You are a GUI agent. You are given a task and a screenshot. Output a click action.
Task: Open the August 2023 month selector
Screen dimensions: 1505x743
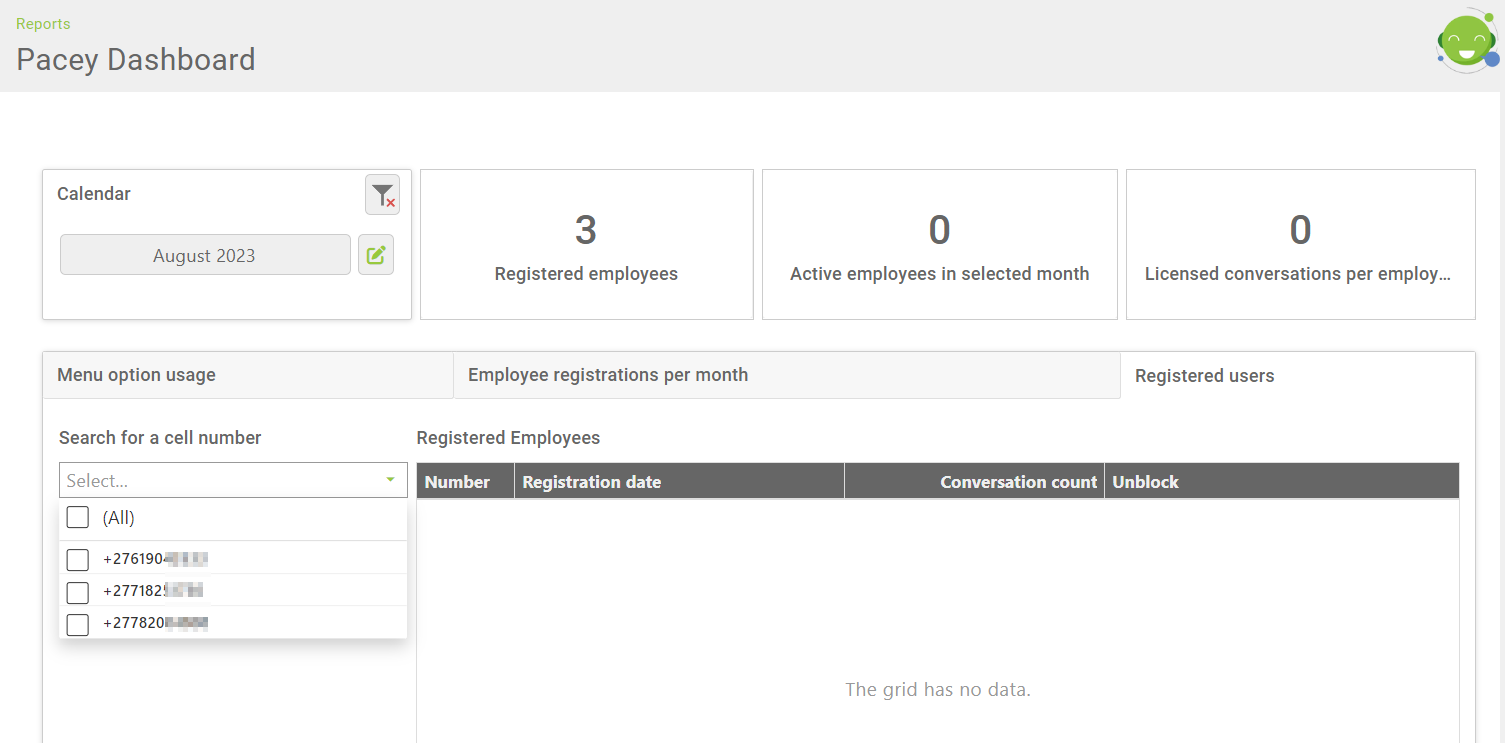point(205,255)
